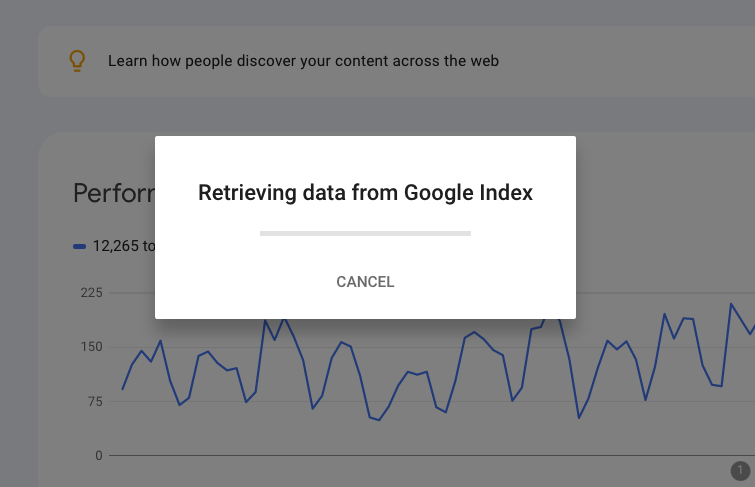
Task: Click the leftmost point of the blue line
Action: point(122,389)
